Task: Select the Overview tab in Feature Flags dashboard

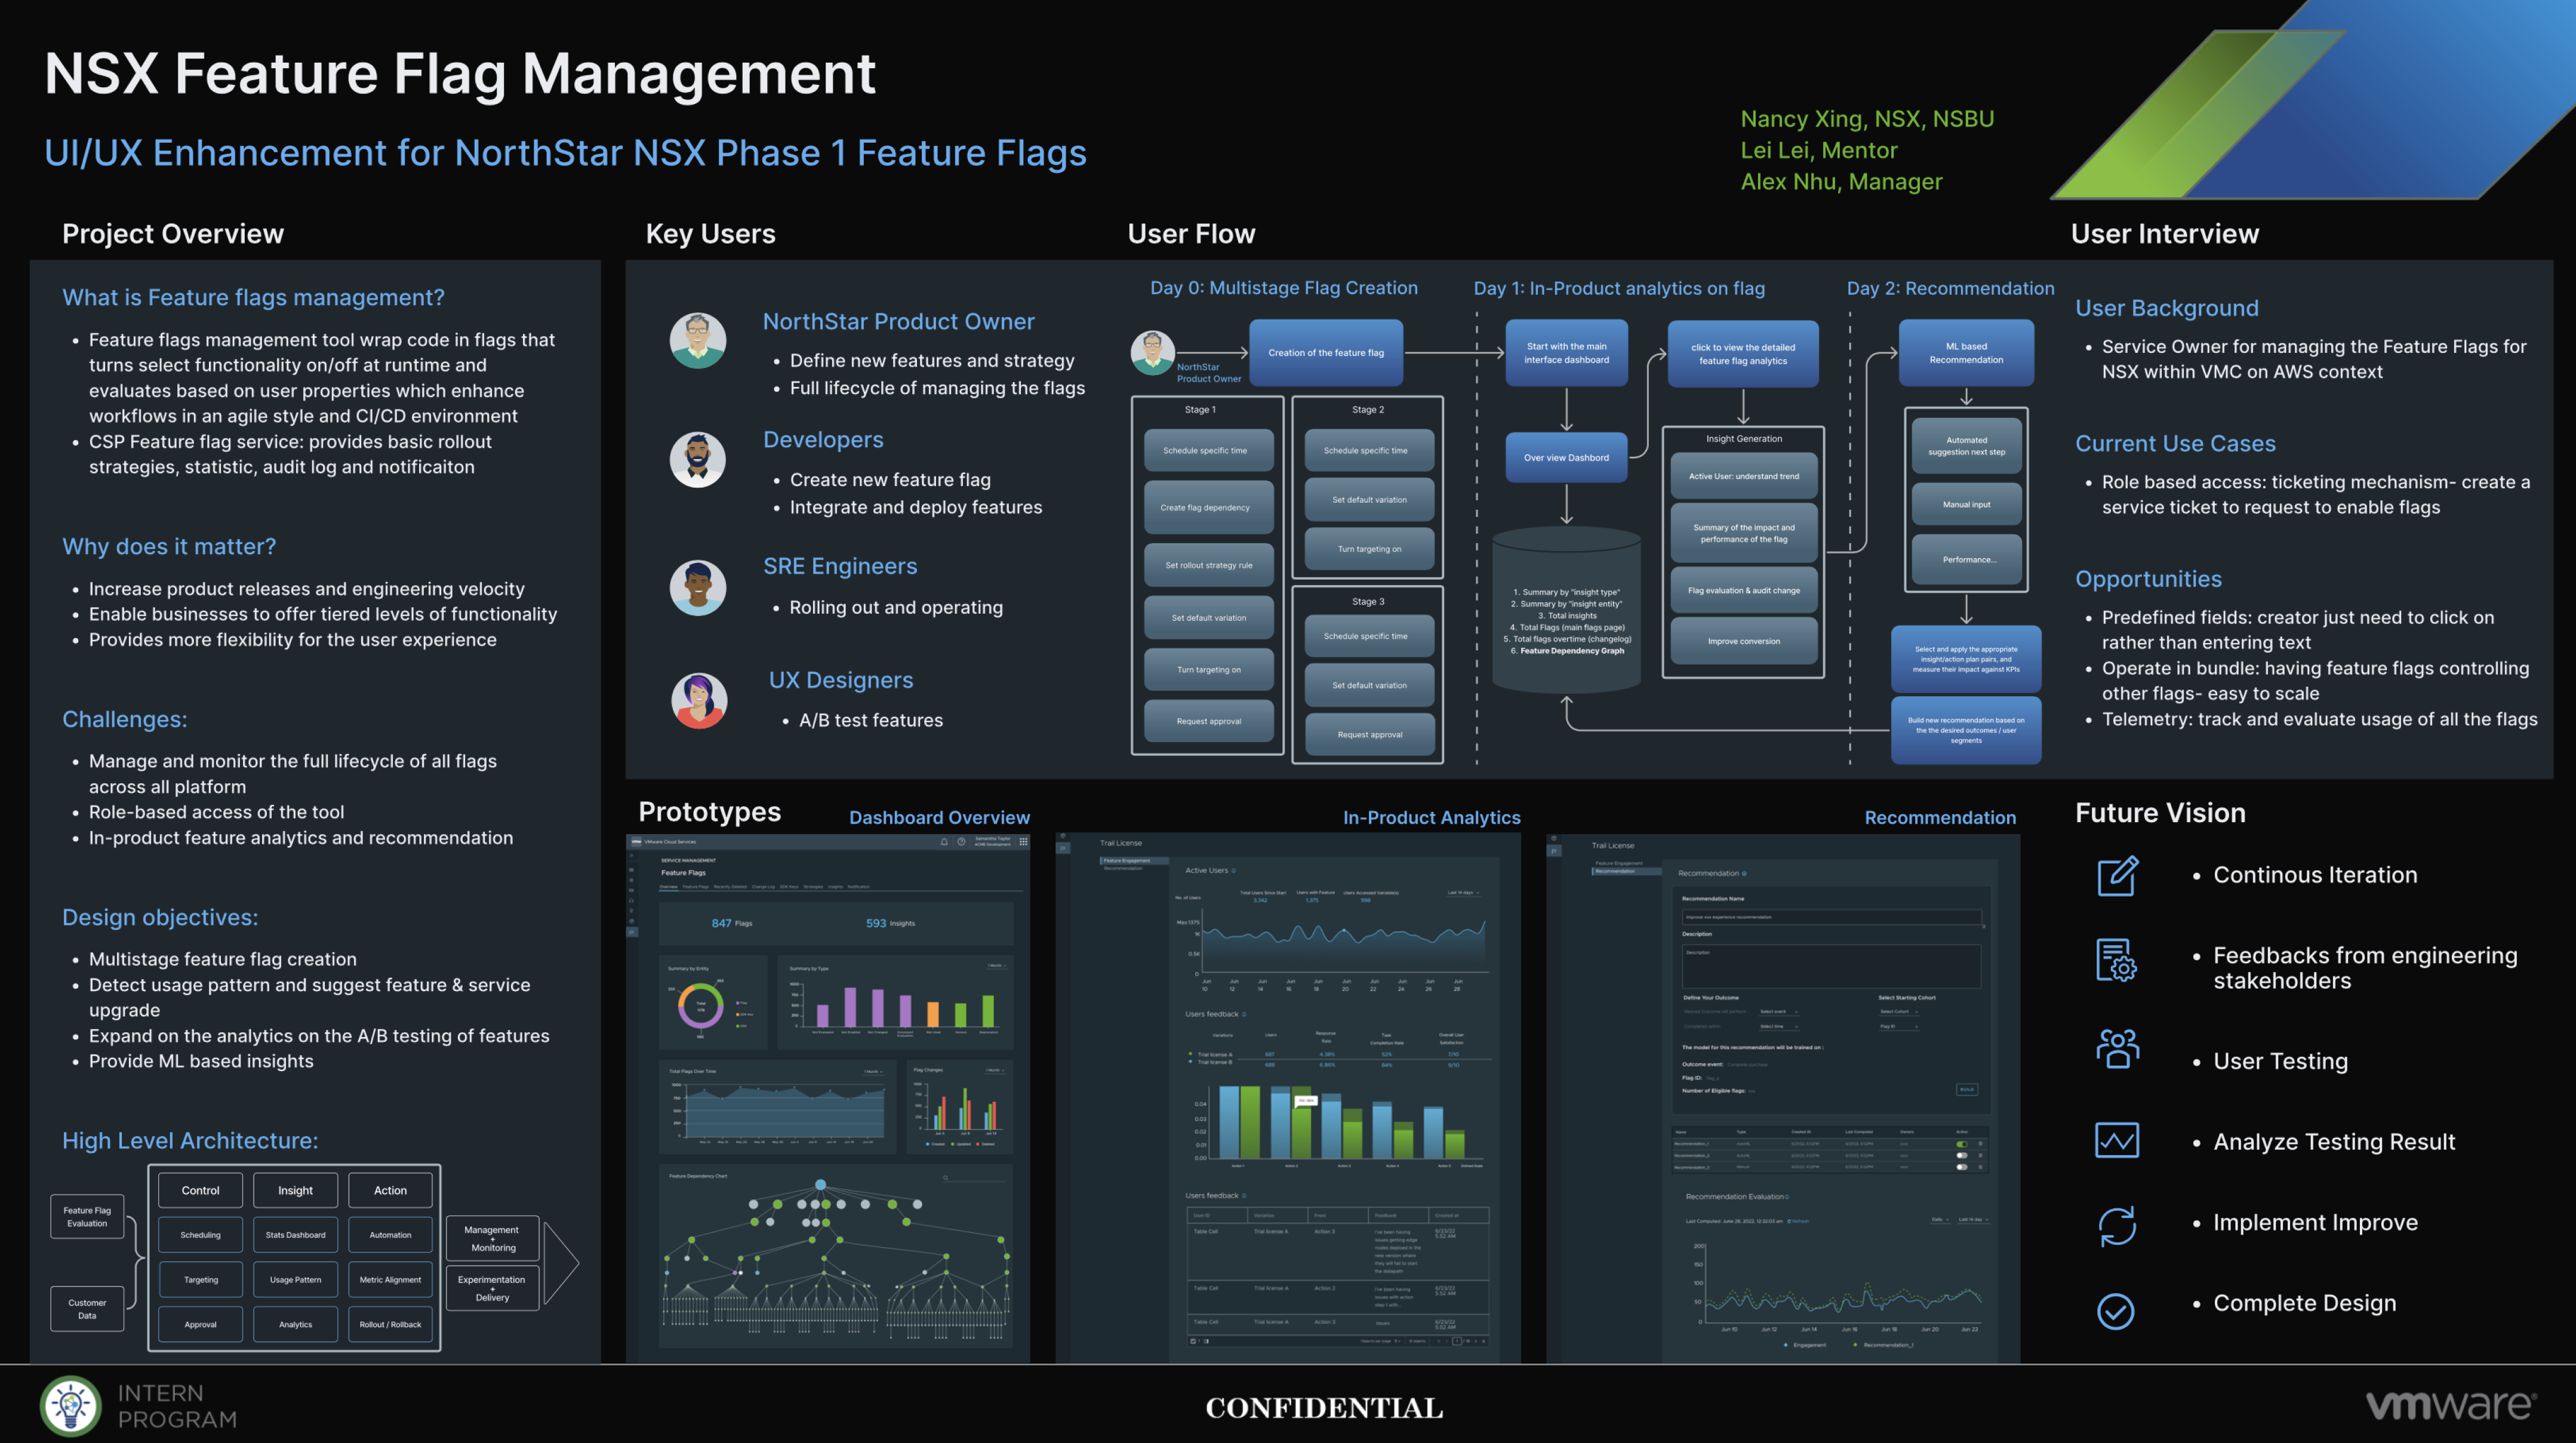Action: coord(669,887)
